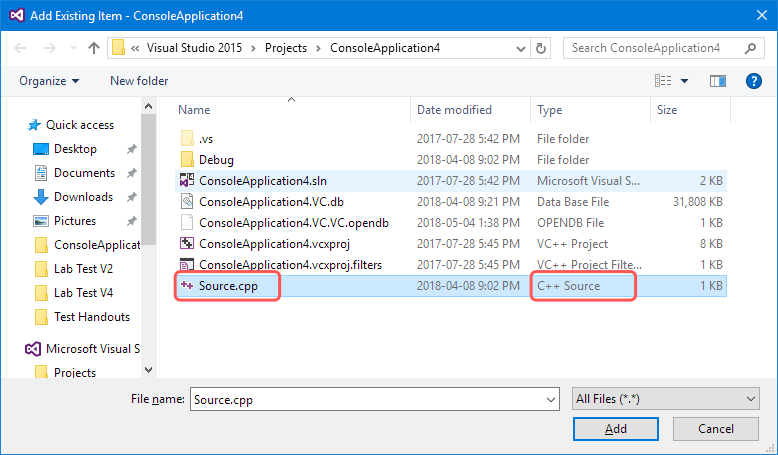Select the Debug folder

(x=216, y=160)
